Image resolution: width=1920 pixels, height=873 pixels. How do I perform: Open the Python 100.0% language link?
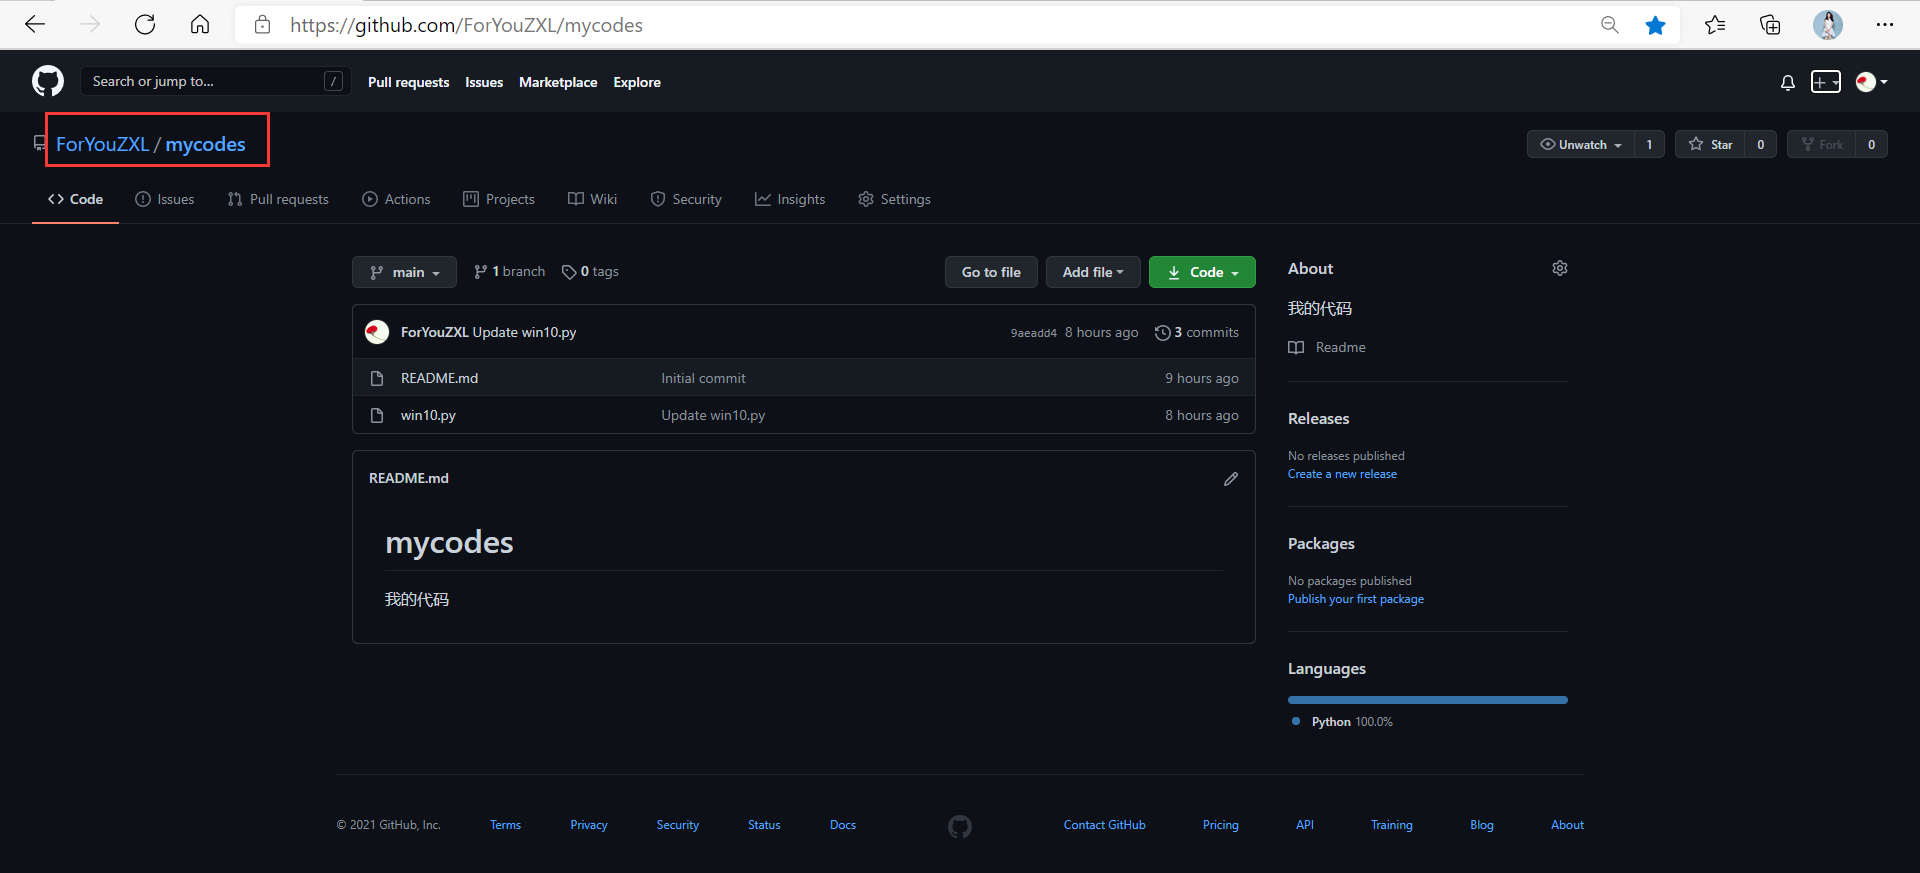click(1342, 722)
